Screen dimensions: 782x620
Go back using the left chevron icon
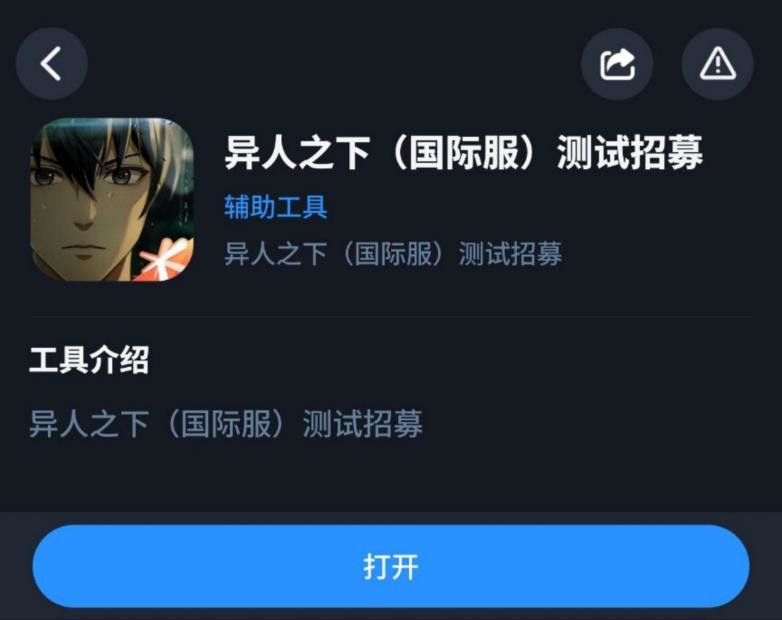(52, 64)
